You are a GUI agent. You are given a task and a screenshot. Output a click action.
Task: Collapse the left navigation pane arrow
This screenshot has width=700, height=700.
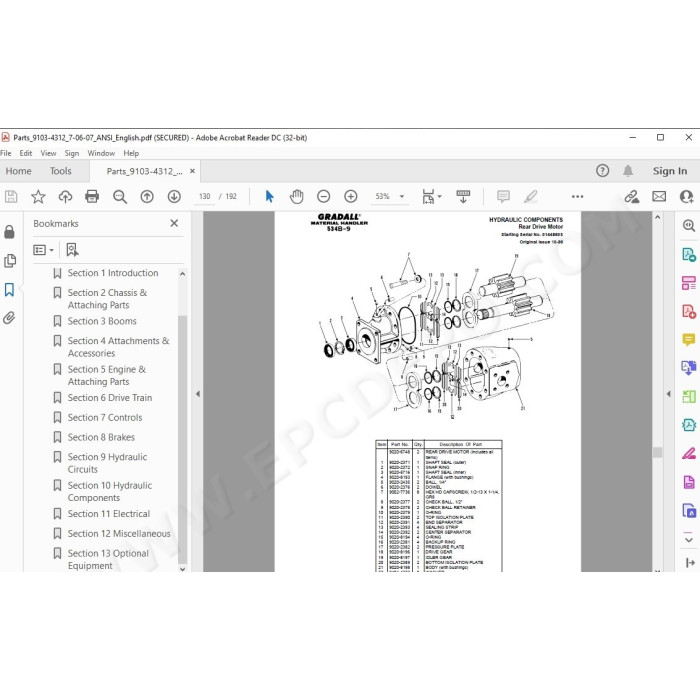(198, 394)
